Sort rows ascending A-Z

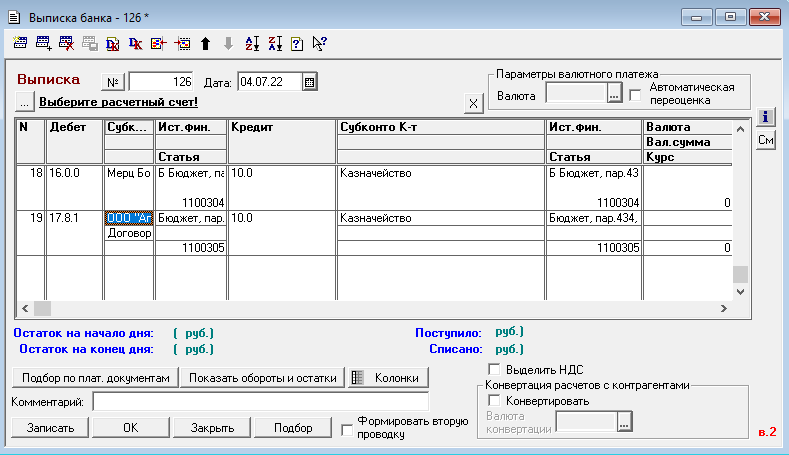[x=252, y=43]
